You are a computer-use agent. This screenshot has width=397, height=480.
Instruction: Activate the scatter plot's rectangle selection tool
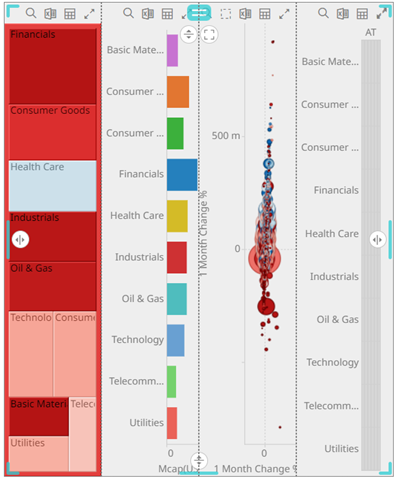226,14
